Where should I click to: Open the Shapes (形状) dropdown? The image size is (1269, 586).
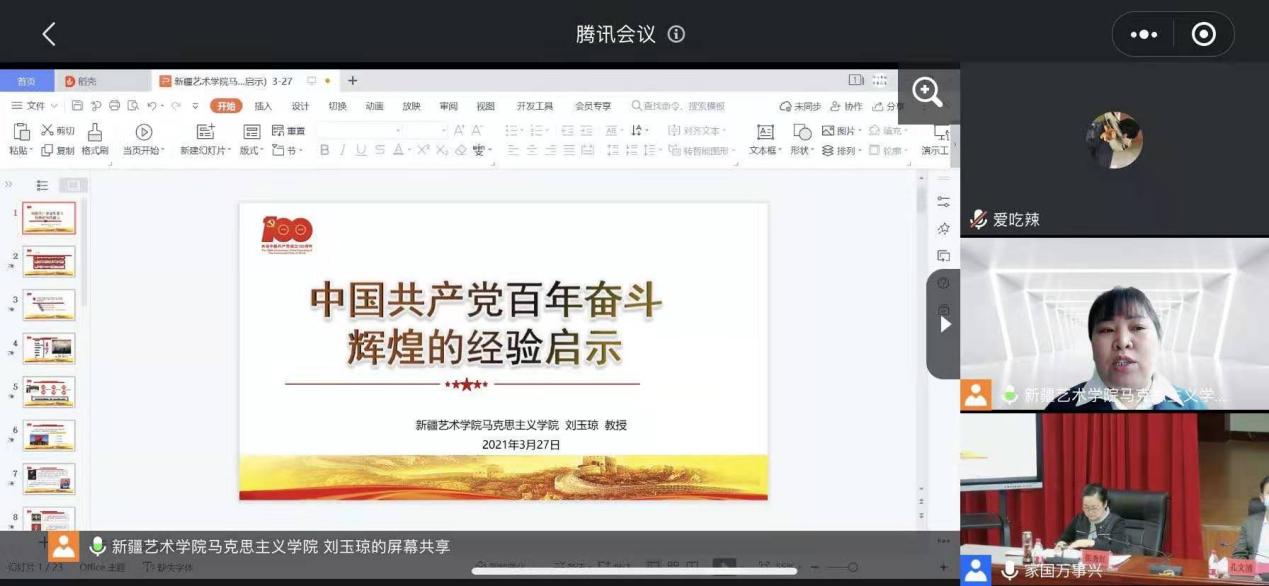click(x=802, y=151)
